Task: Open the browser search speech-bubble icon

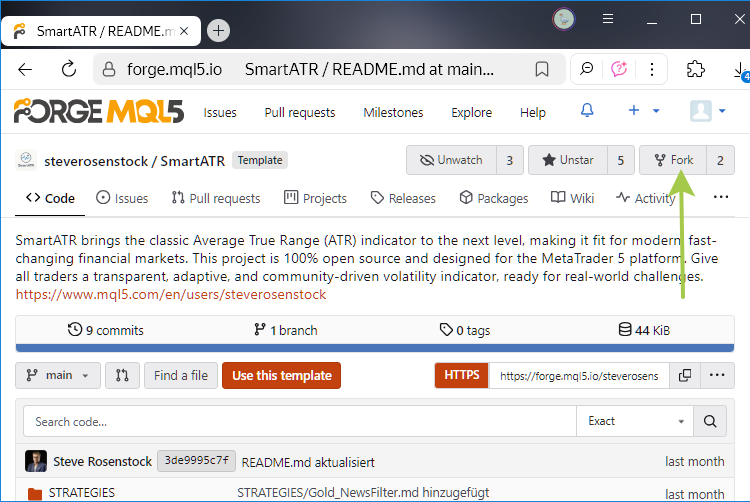Action: [x=586, y=69]
